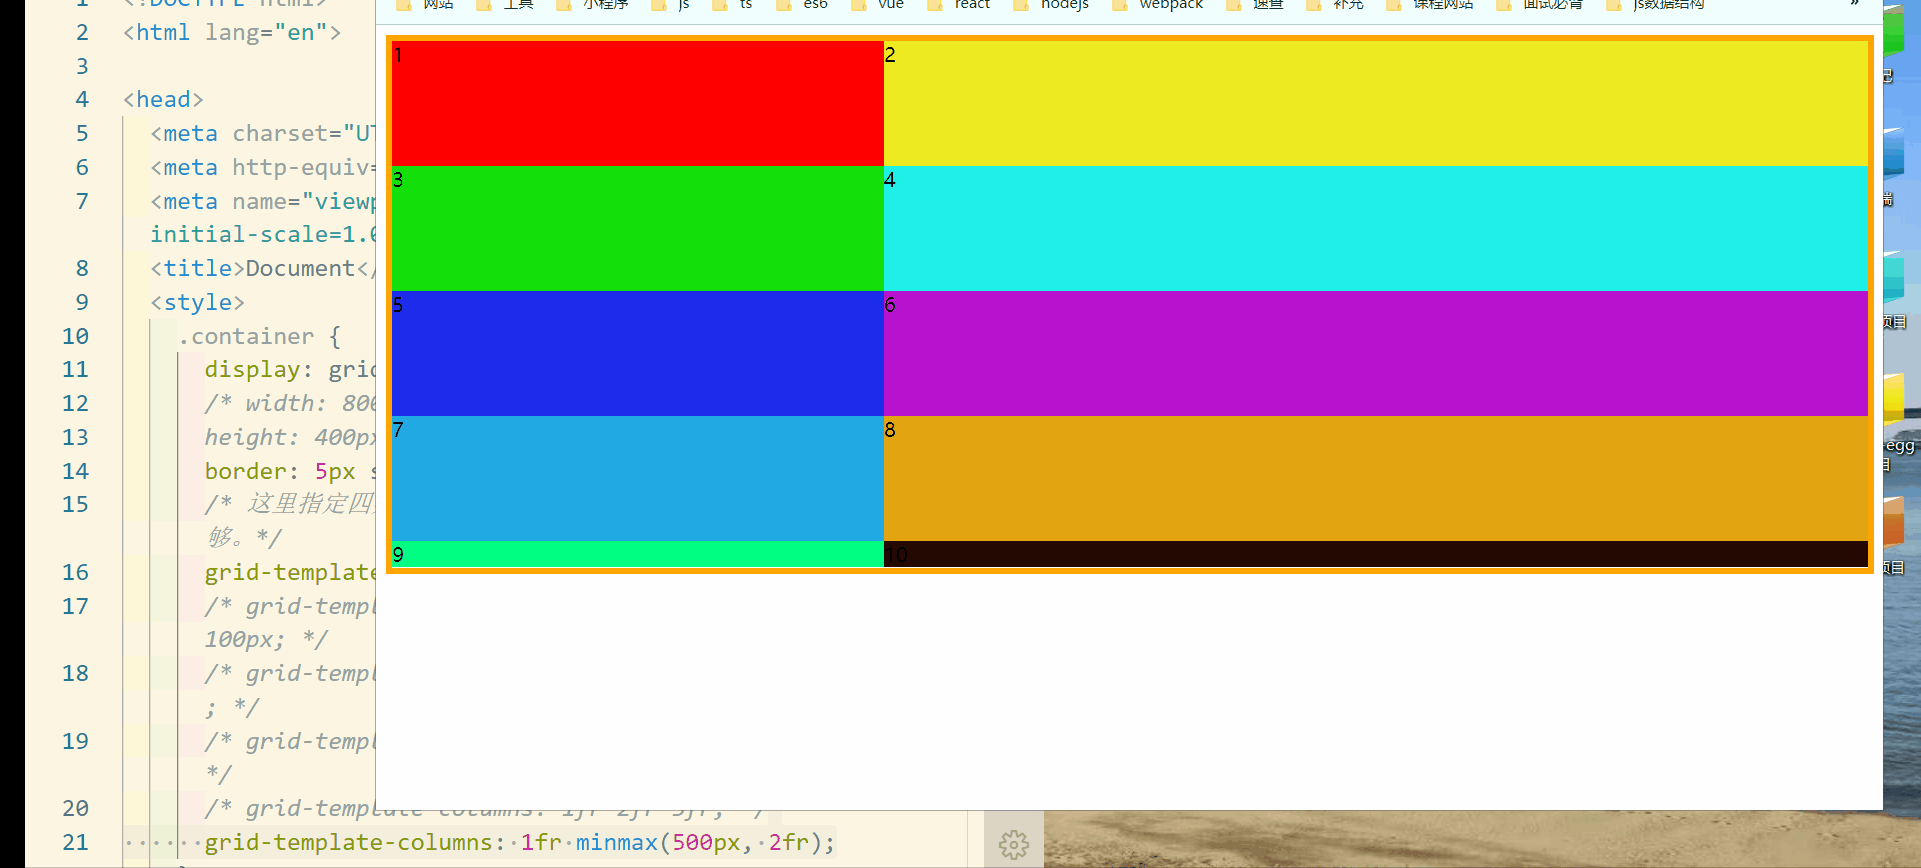Image resolution: width=1921 pixels, height=868 pixels.
Task: Click the purple grid cell numbered 6
Action: (x=1376, y=353)
